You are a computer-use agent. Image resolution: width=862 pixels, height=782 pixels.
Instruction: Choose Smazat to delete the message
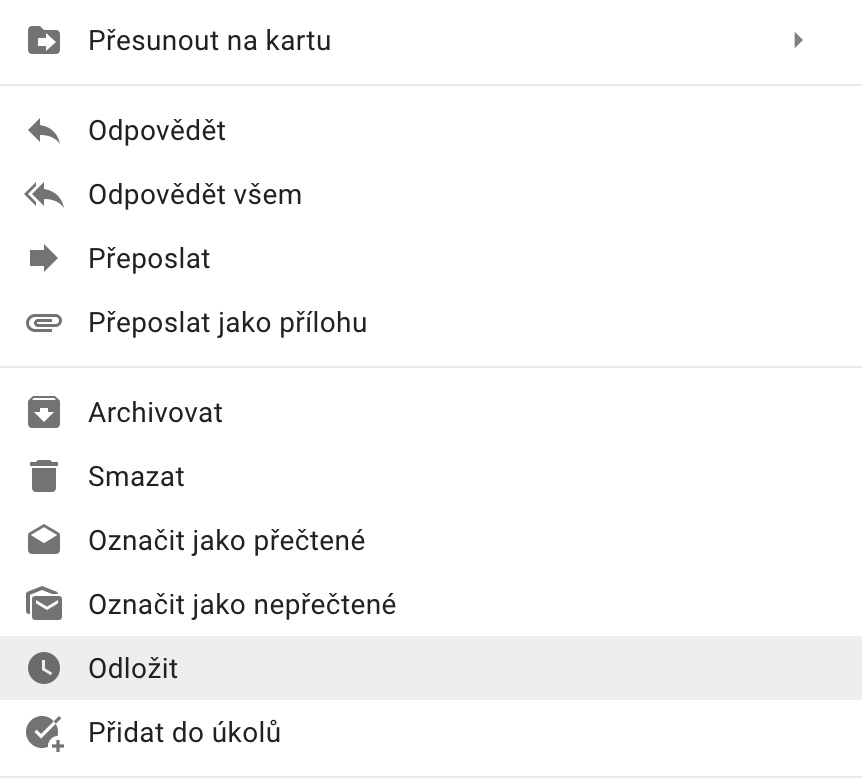[x=136, y=477]
